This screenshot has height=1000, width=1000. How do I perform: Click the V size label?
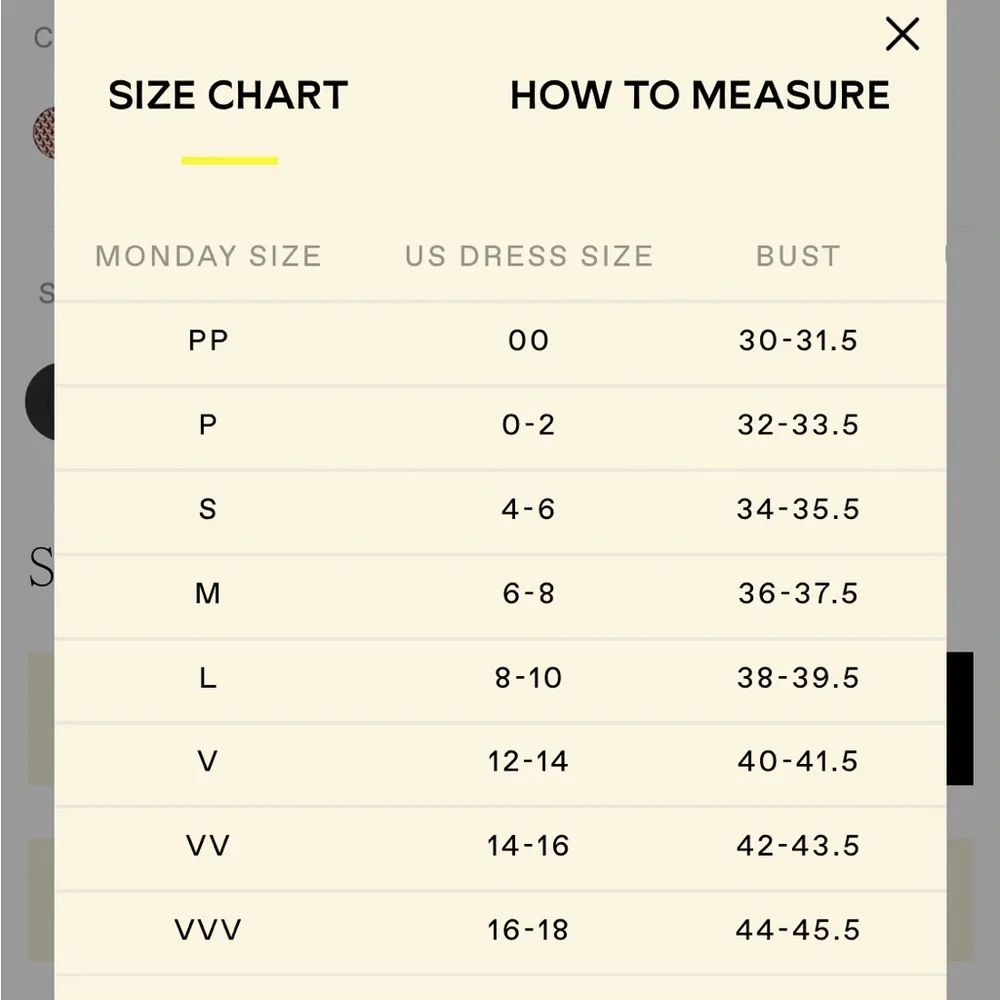pos(208,761)
